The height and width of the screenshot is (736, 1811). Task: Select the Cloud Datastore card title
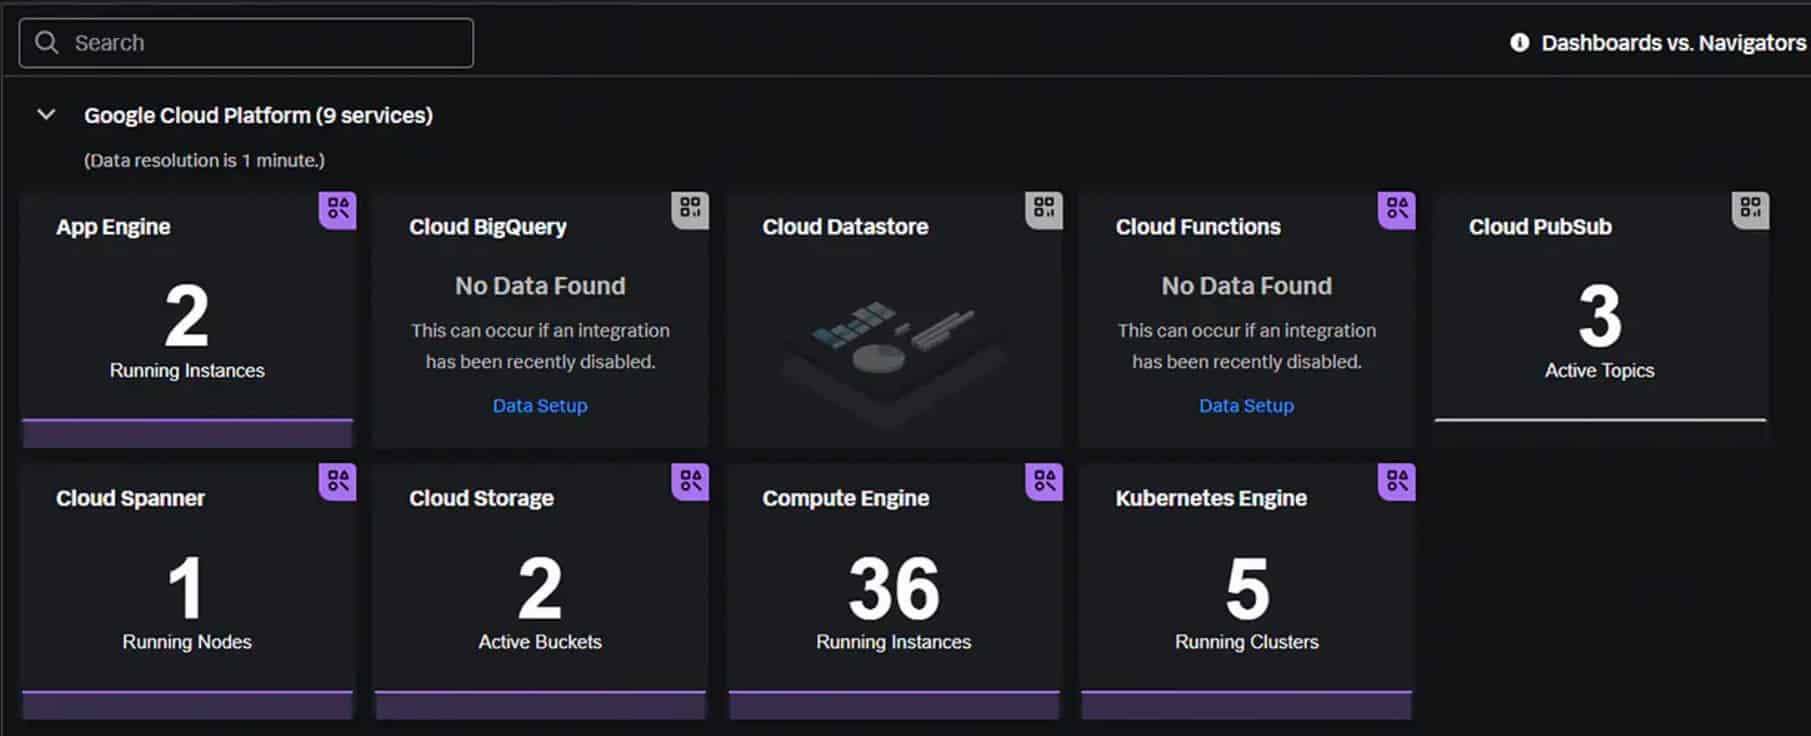(x=845, y=227)
